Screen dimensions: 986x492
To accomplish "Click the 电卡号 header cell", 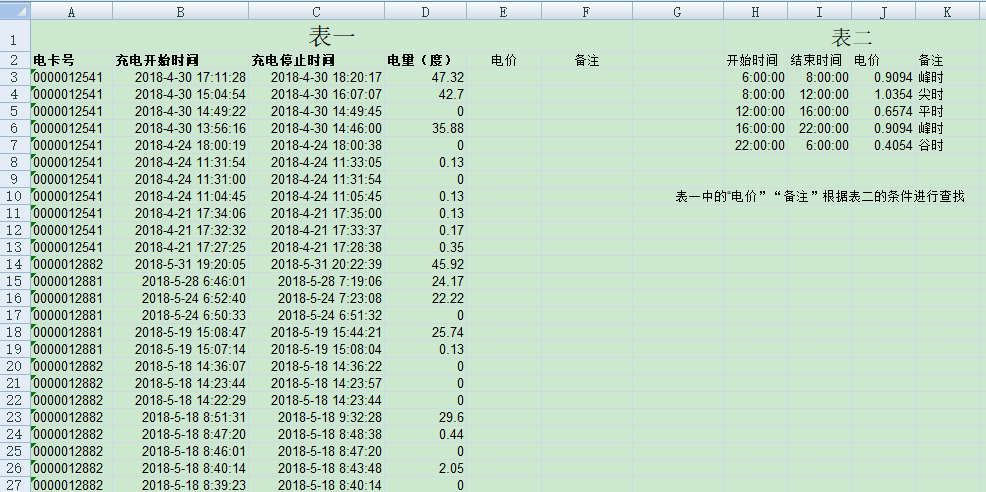I will pyautogui.click(x=72, y=60).
